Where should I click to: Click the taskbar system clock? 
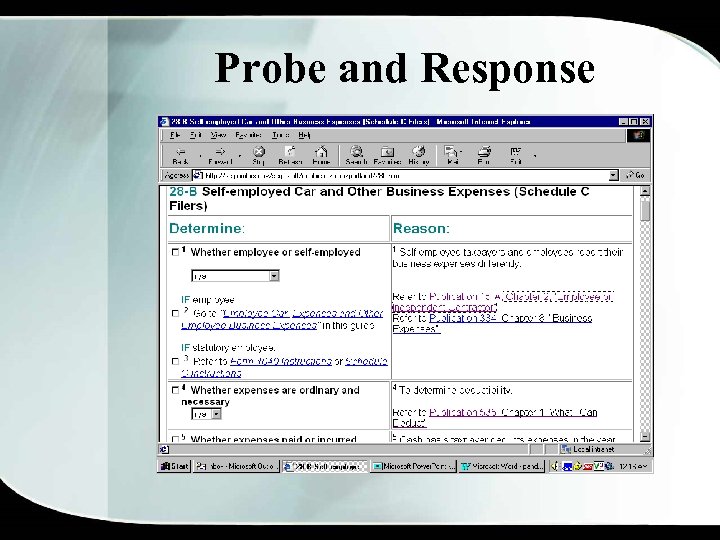tap(634, 467)
